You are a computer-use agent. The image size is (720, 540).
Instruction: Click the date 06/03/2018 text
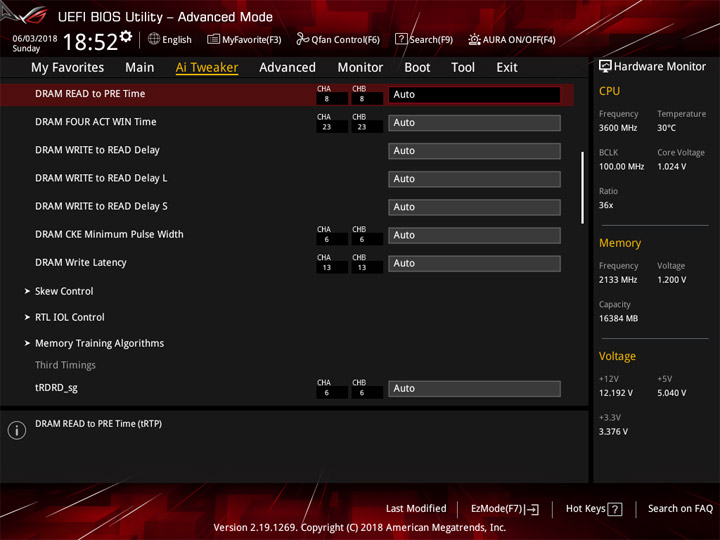point(35,39)
